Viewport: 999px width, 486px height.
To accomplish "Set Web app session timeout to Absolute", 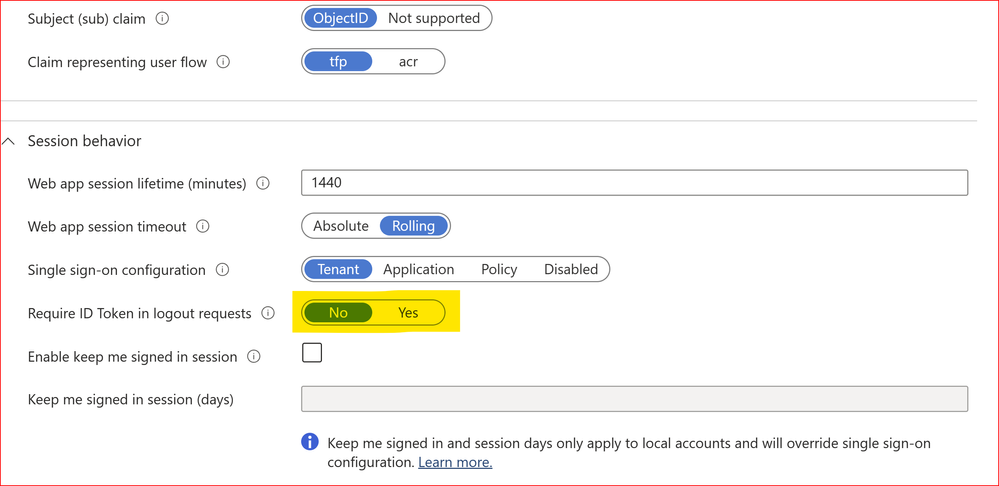I will pyautogui.click(x=341, y=226).
